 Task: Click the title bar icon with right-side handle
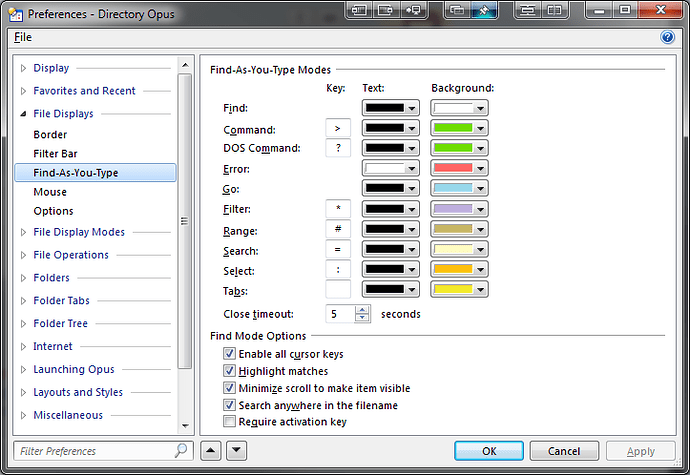(386, 10)
